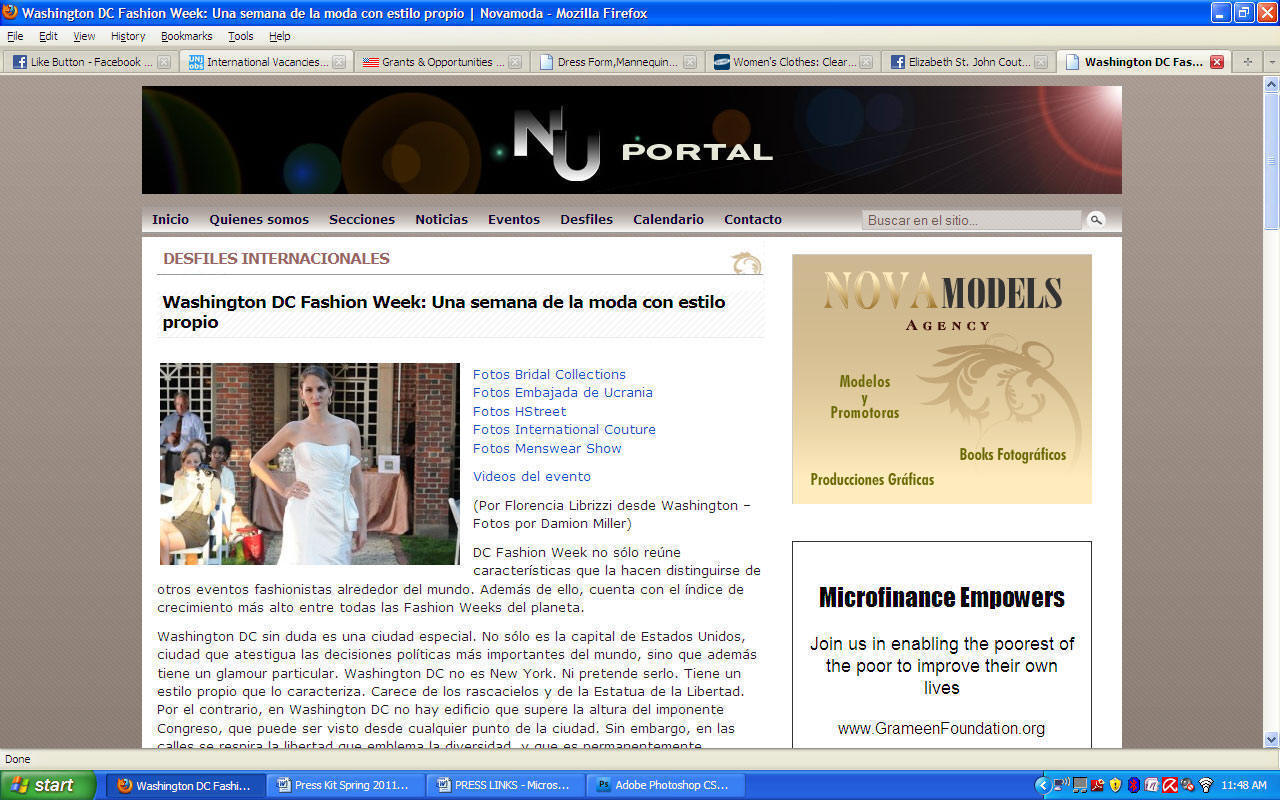
Task: Open the Contacto nav item
Action: tap(753, 219)
